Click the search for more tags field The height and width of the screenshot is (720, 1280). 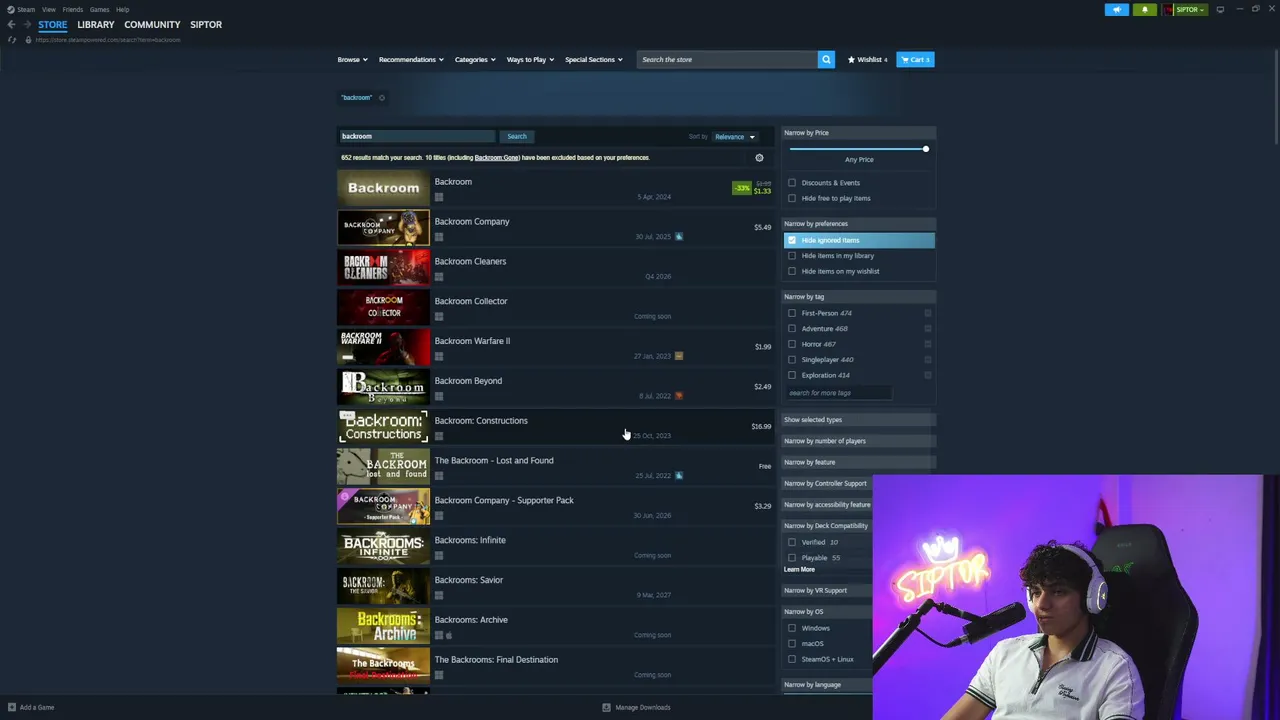point(838,393)
